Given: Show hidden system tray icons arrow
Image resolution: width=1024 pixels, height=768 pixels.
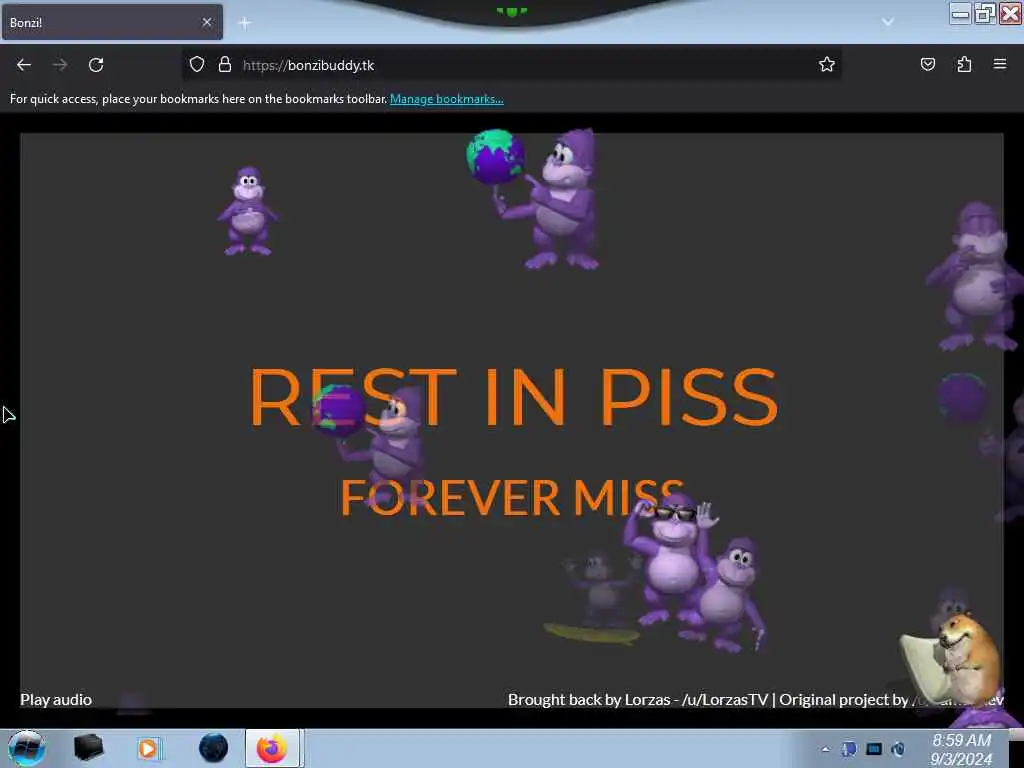Looking at the screenshot, I should [825, 750].
